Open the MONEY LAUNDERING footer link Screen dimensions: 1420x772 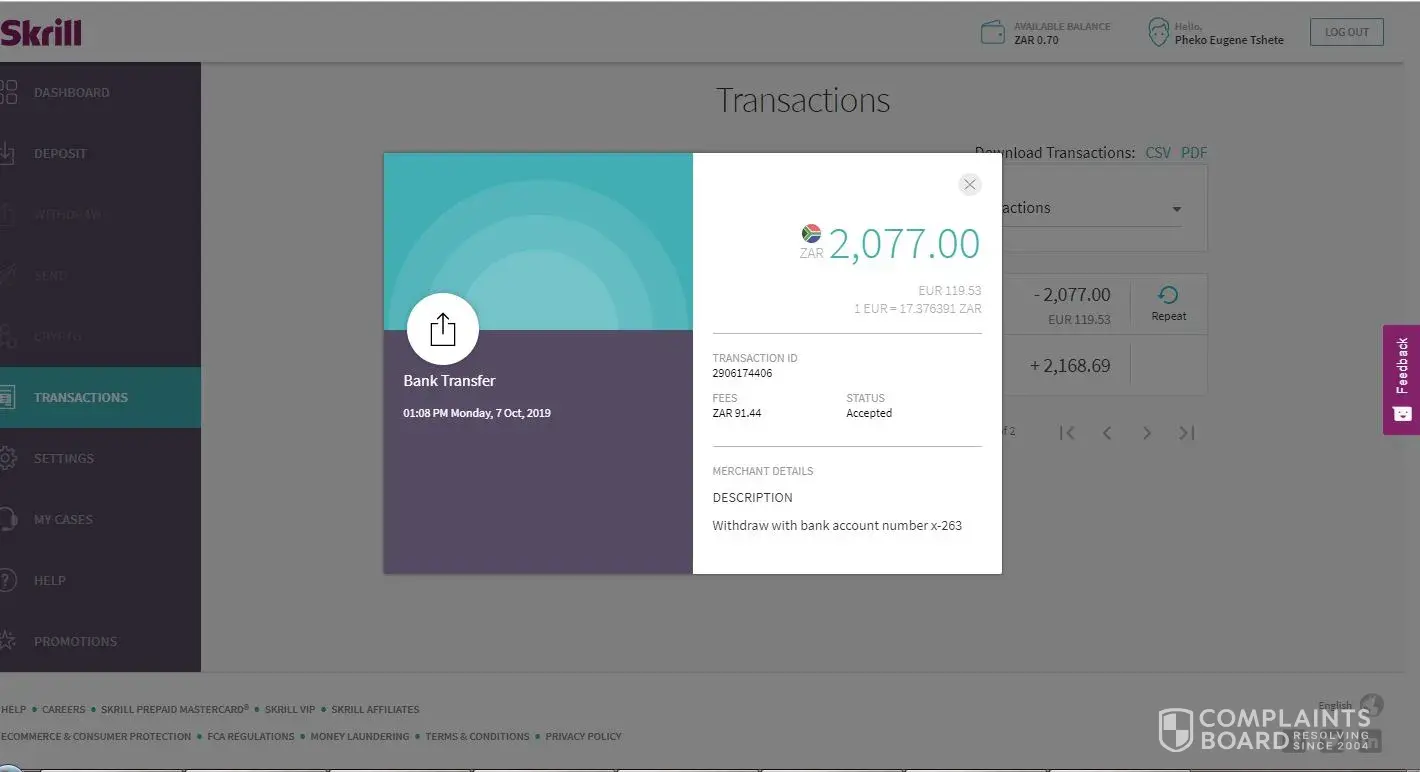coord(360,737)
